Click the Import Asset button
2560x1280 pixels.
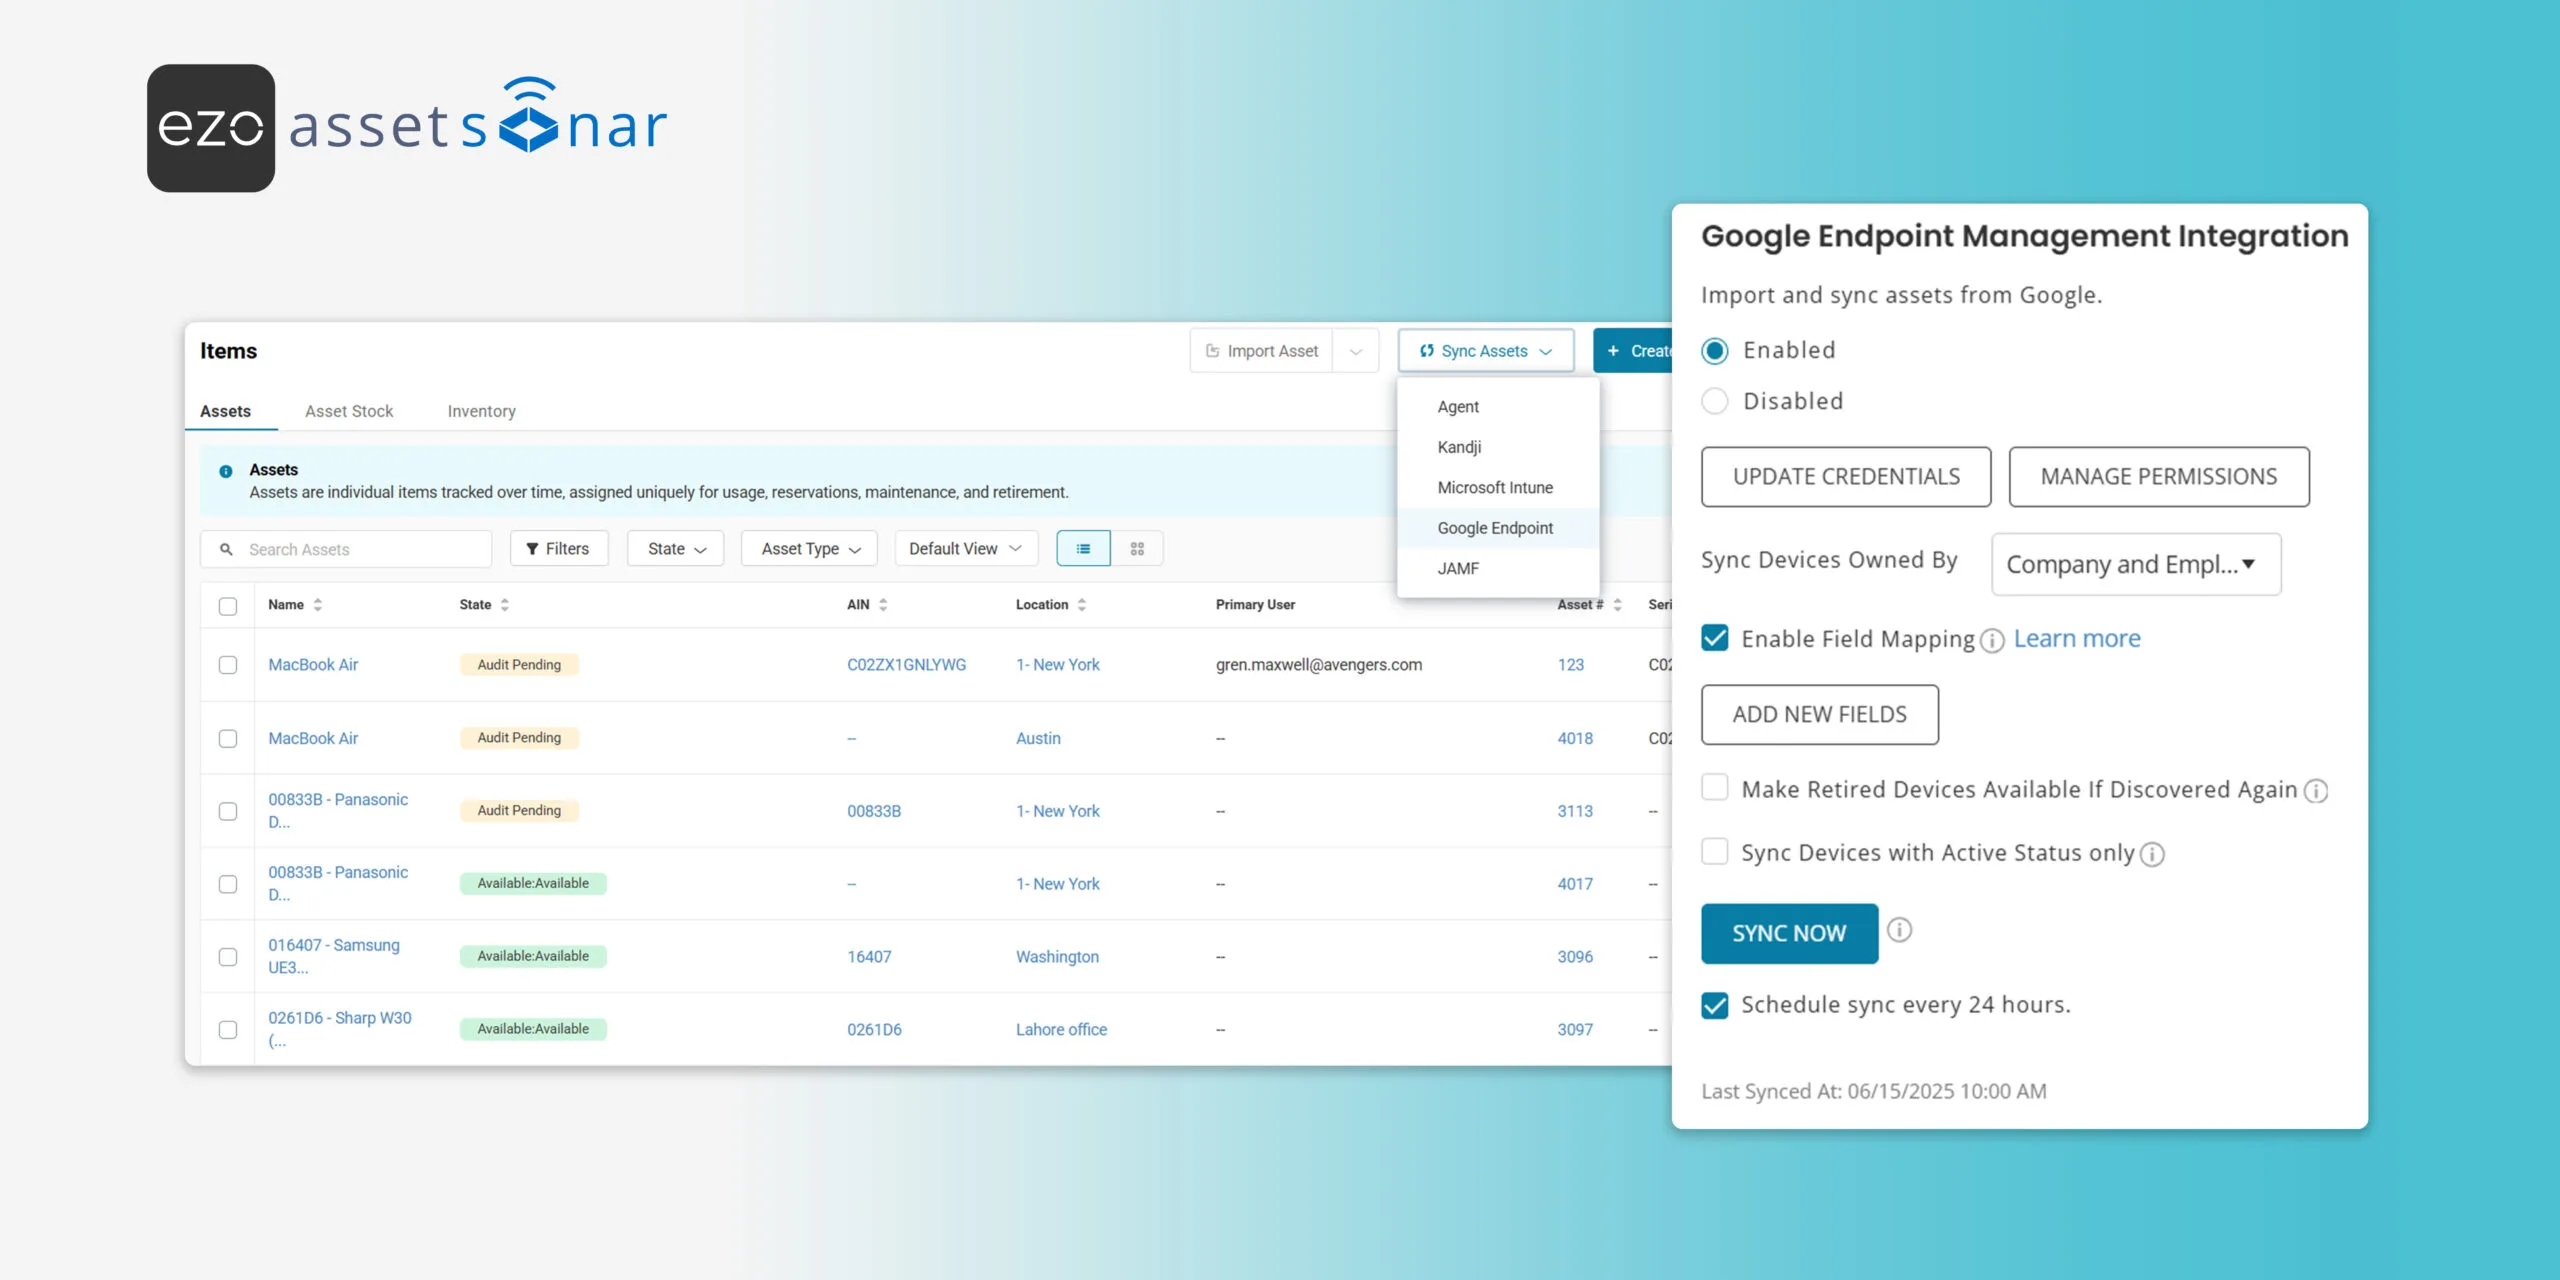tap(1262, 351)
